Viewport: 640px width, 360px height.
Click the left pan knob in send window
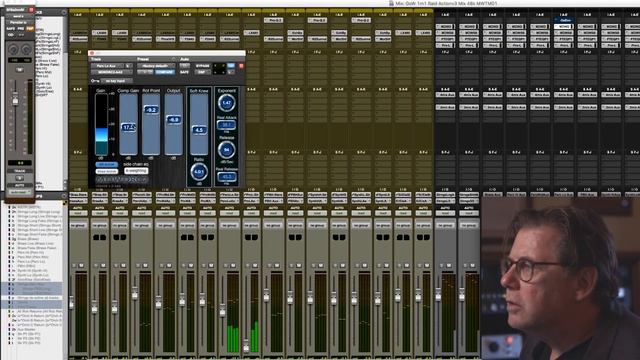tap(13, 50)
